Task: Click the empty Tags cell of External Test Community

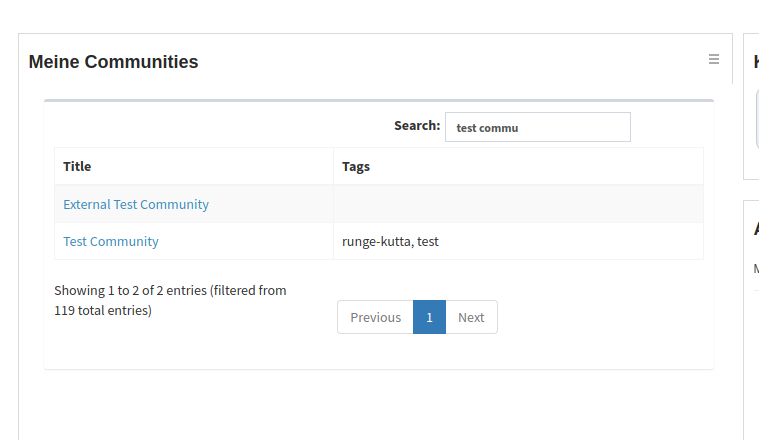Action: 518,204
